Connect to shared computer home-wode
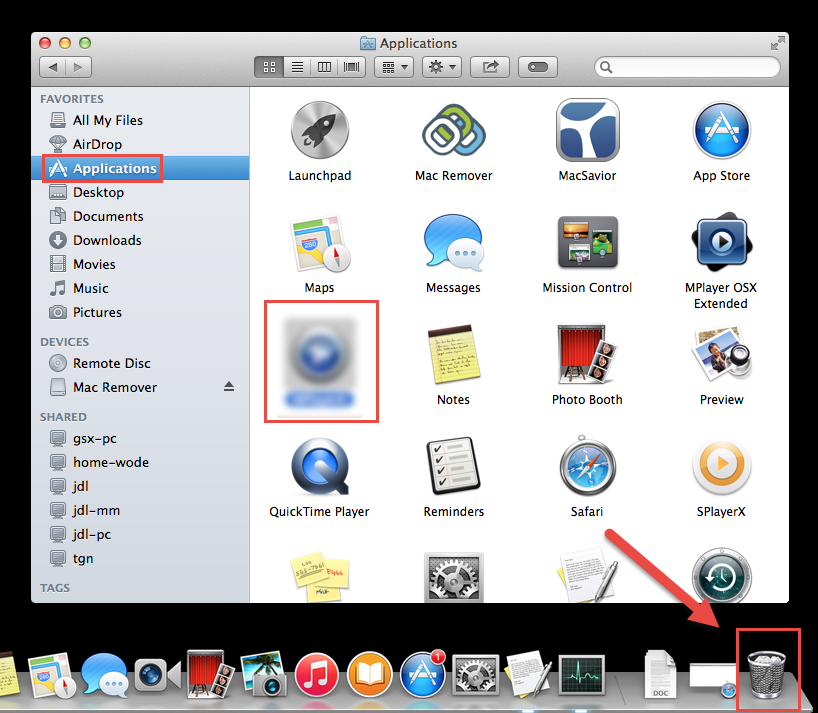The image size is (818, 713). 140,462
